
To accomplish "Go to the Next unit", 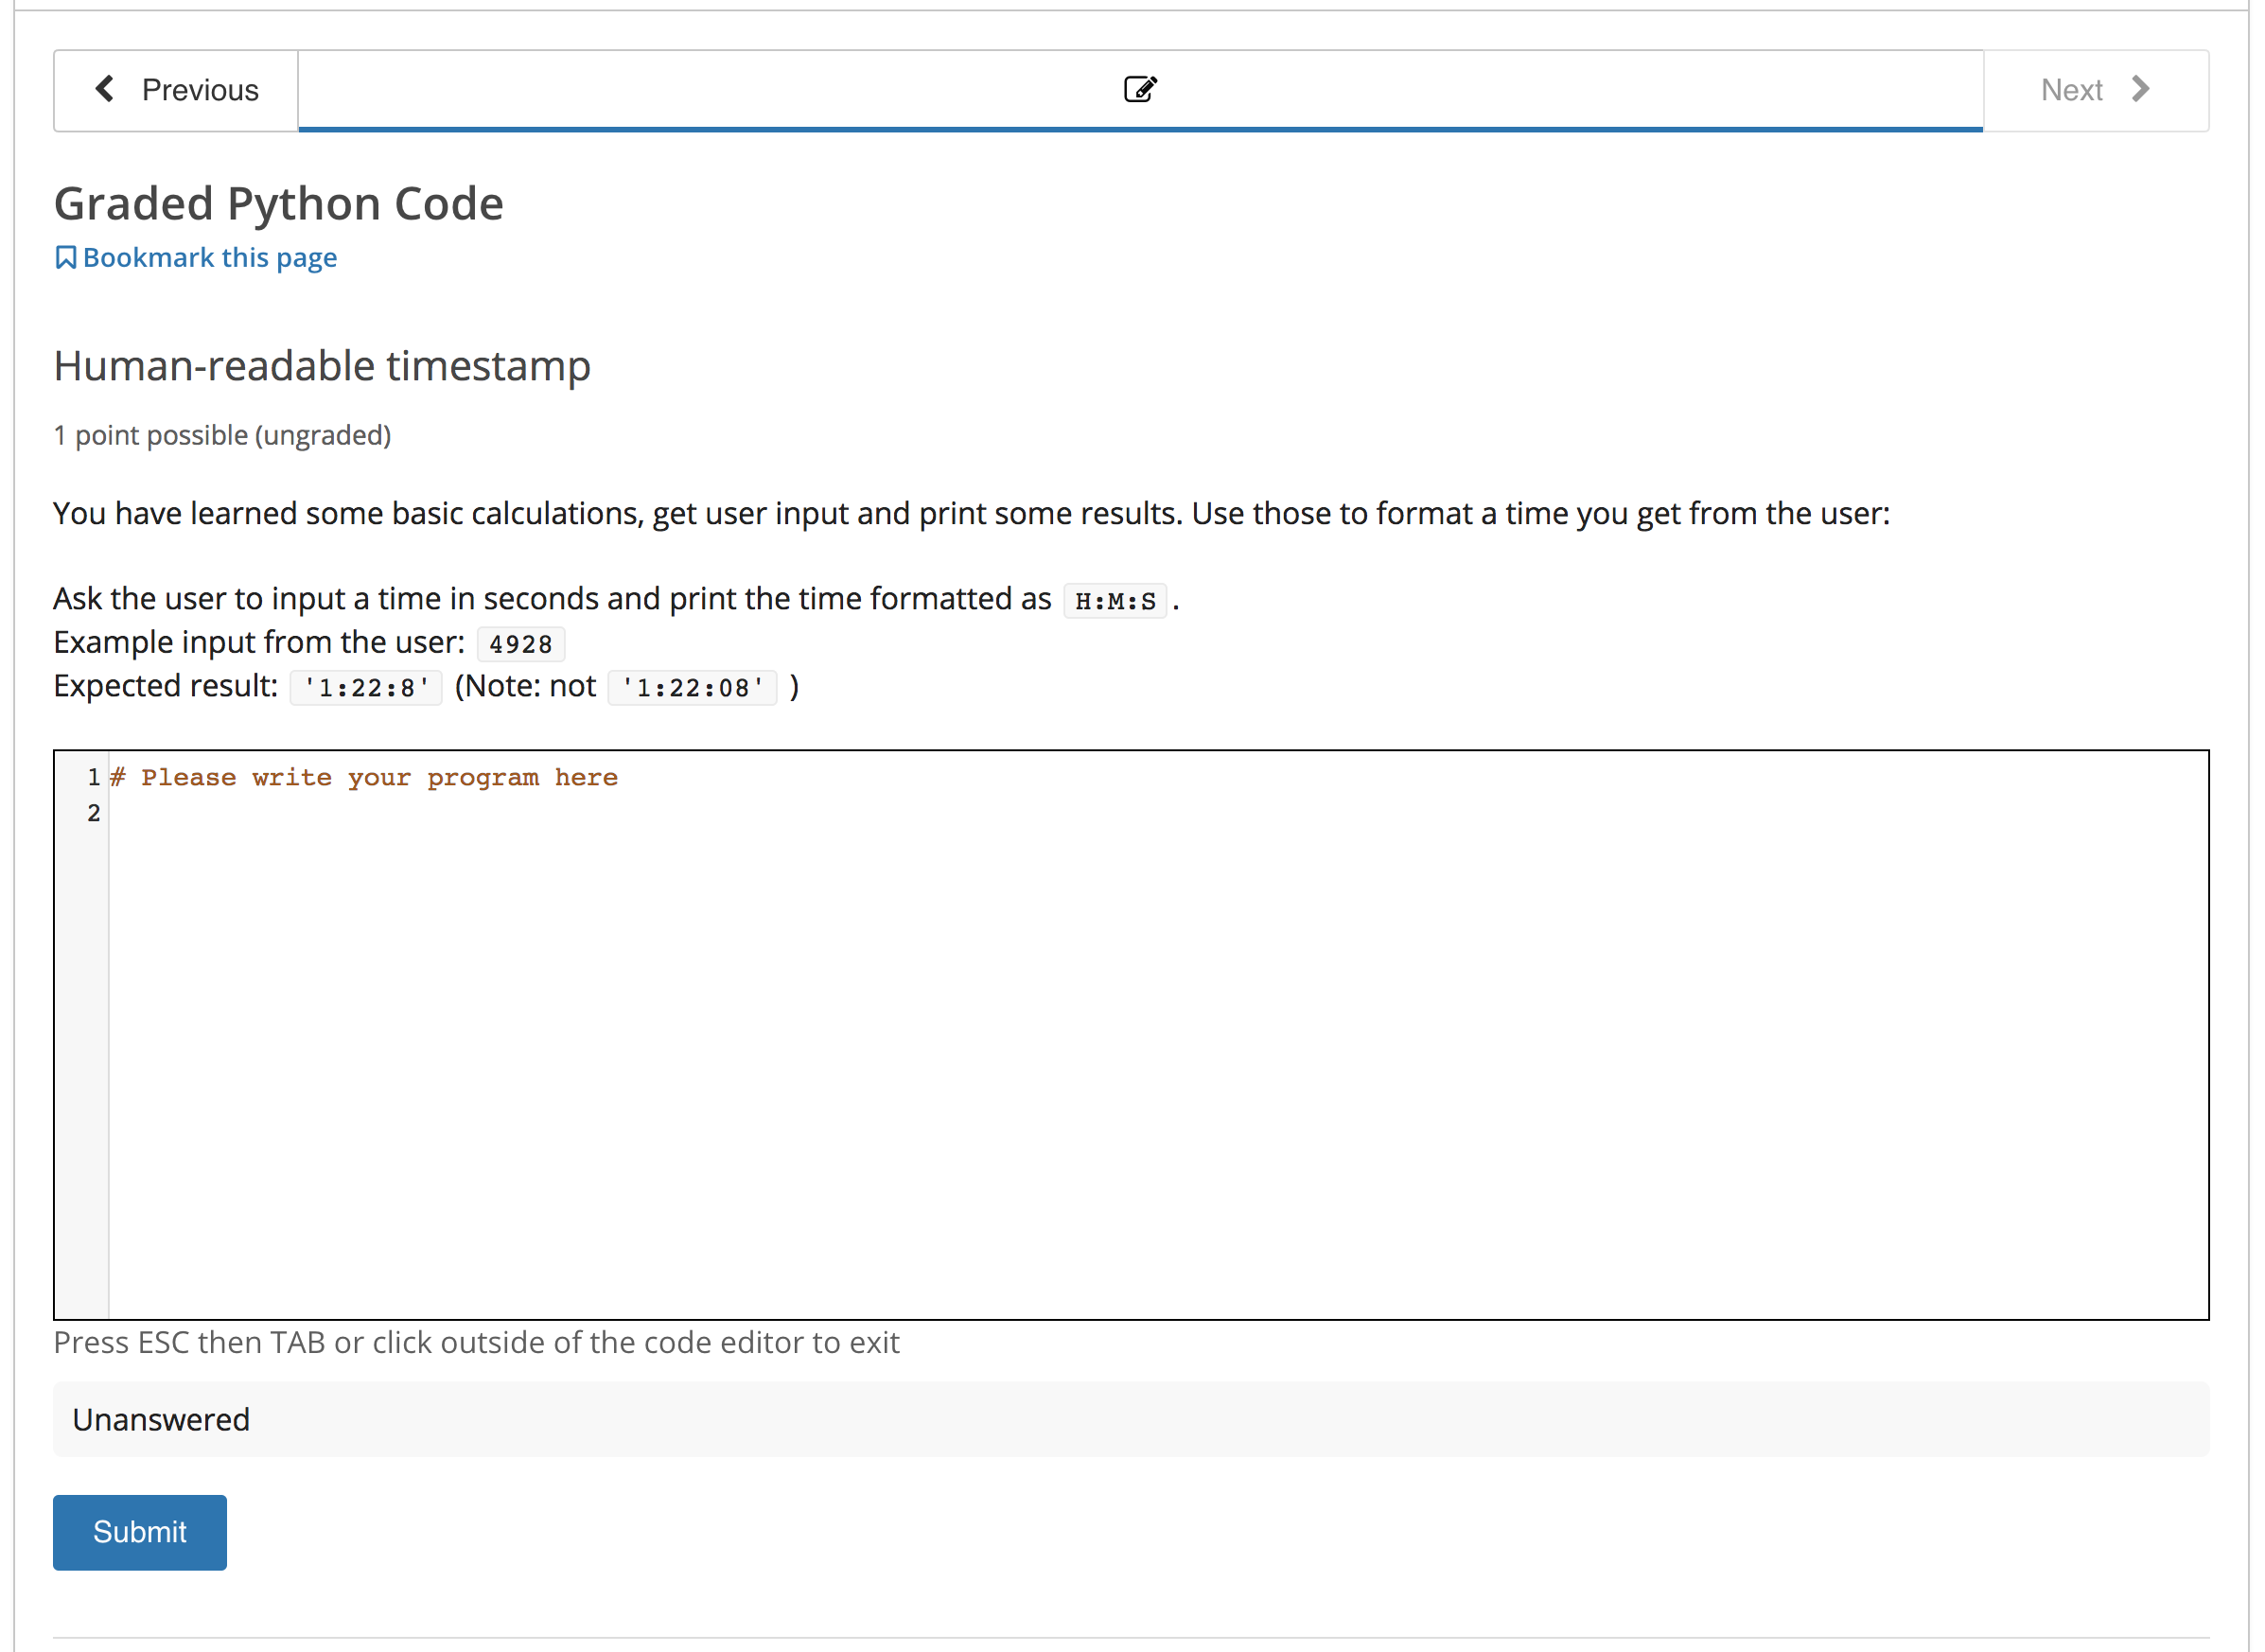I will click(2095, 90).
